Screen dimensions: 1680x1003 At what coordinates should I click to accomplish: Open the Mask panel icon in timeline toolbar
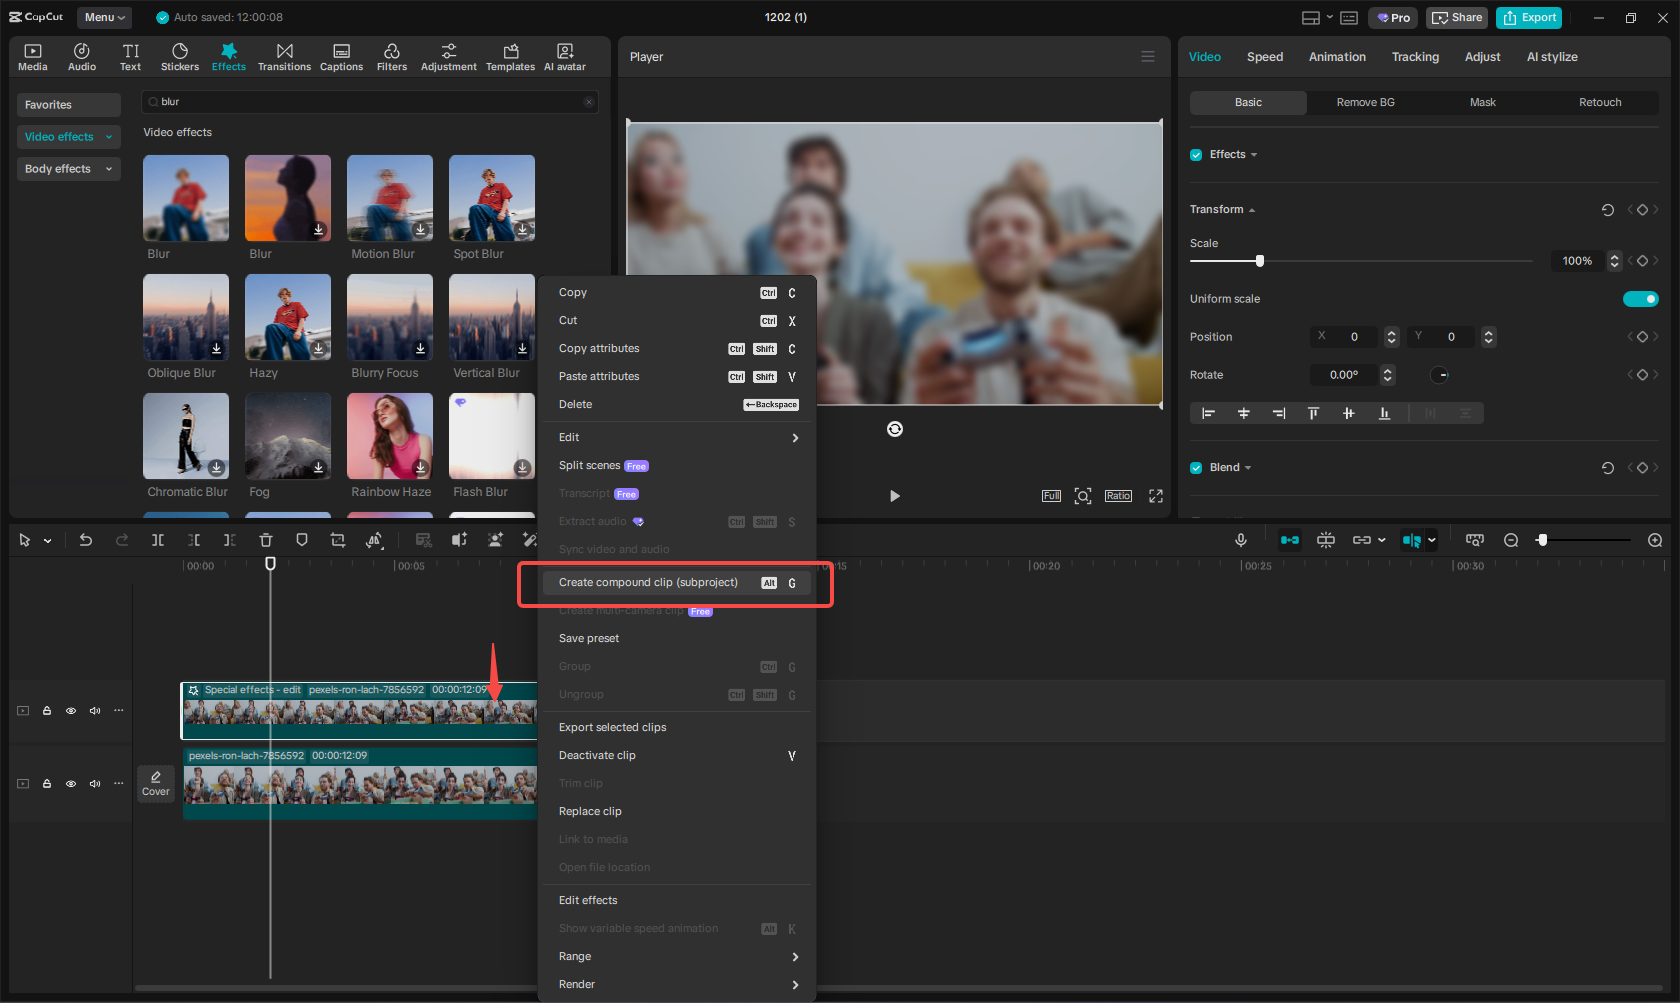click(301, 539)
